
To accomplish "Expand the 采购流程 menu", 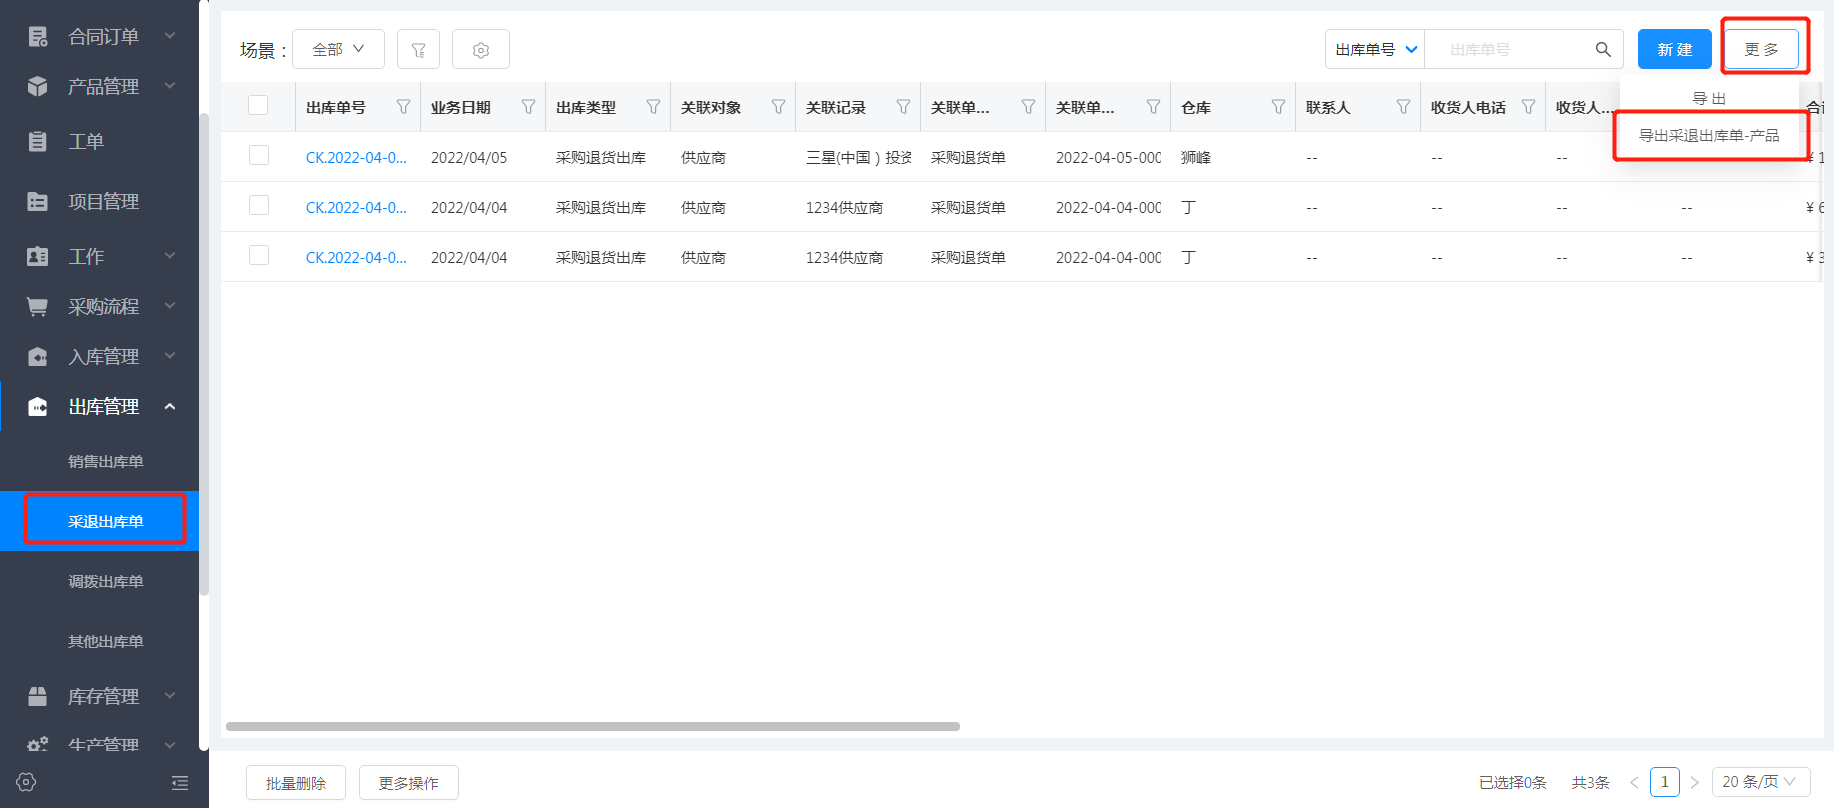I will tap(170, 306).
